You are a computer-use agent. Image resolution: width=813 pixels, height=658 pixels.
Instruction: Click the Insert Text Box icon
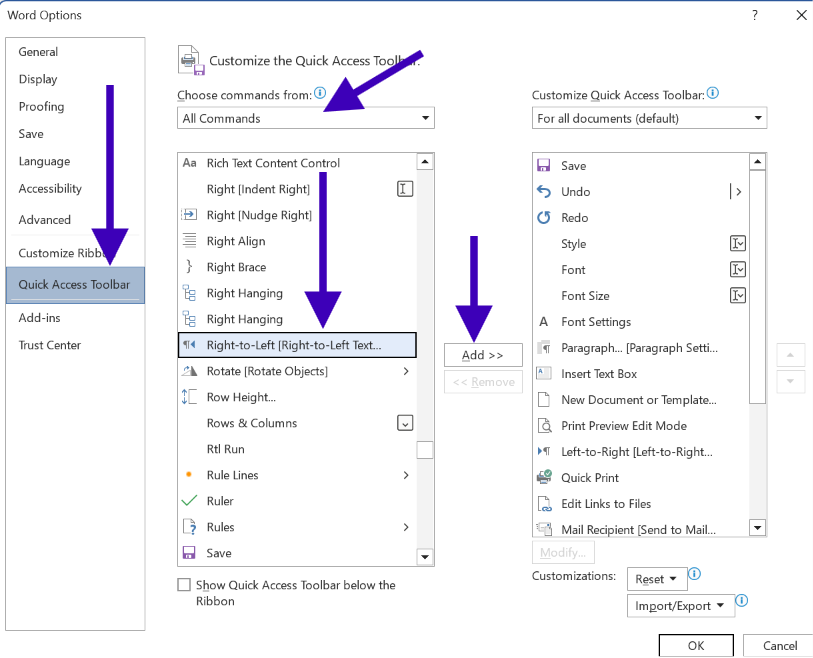[x=543, y=373]
